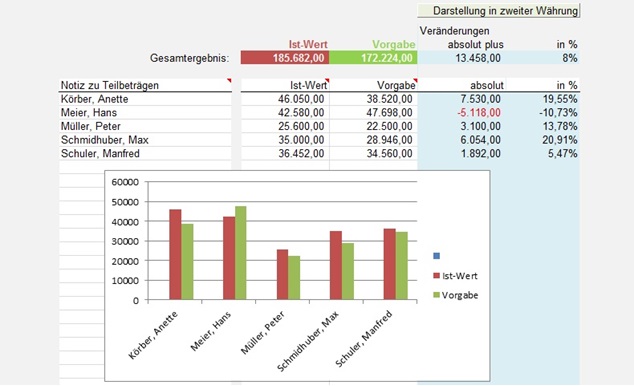Select the blue blank legend marker in chart
634x386 pixels.
[436, 256]
